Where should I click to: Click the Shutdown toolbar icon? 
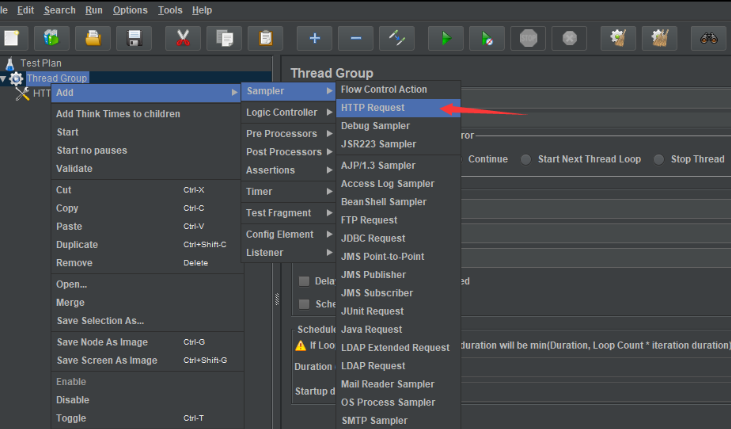point(569,38)
